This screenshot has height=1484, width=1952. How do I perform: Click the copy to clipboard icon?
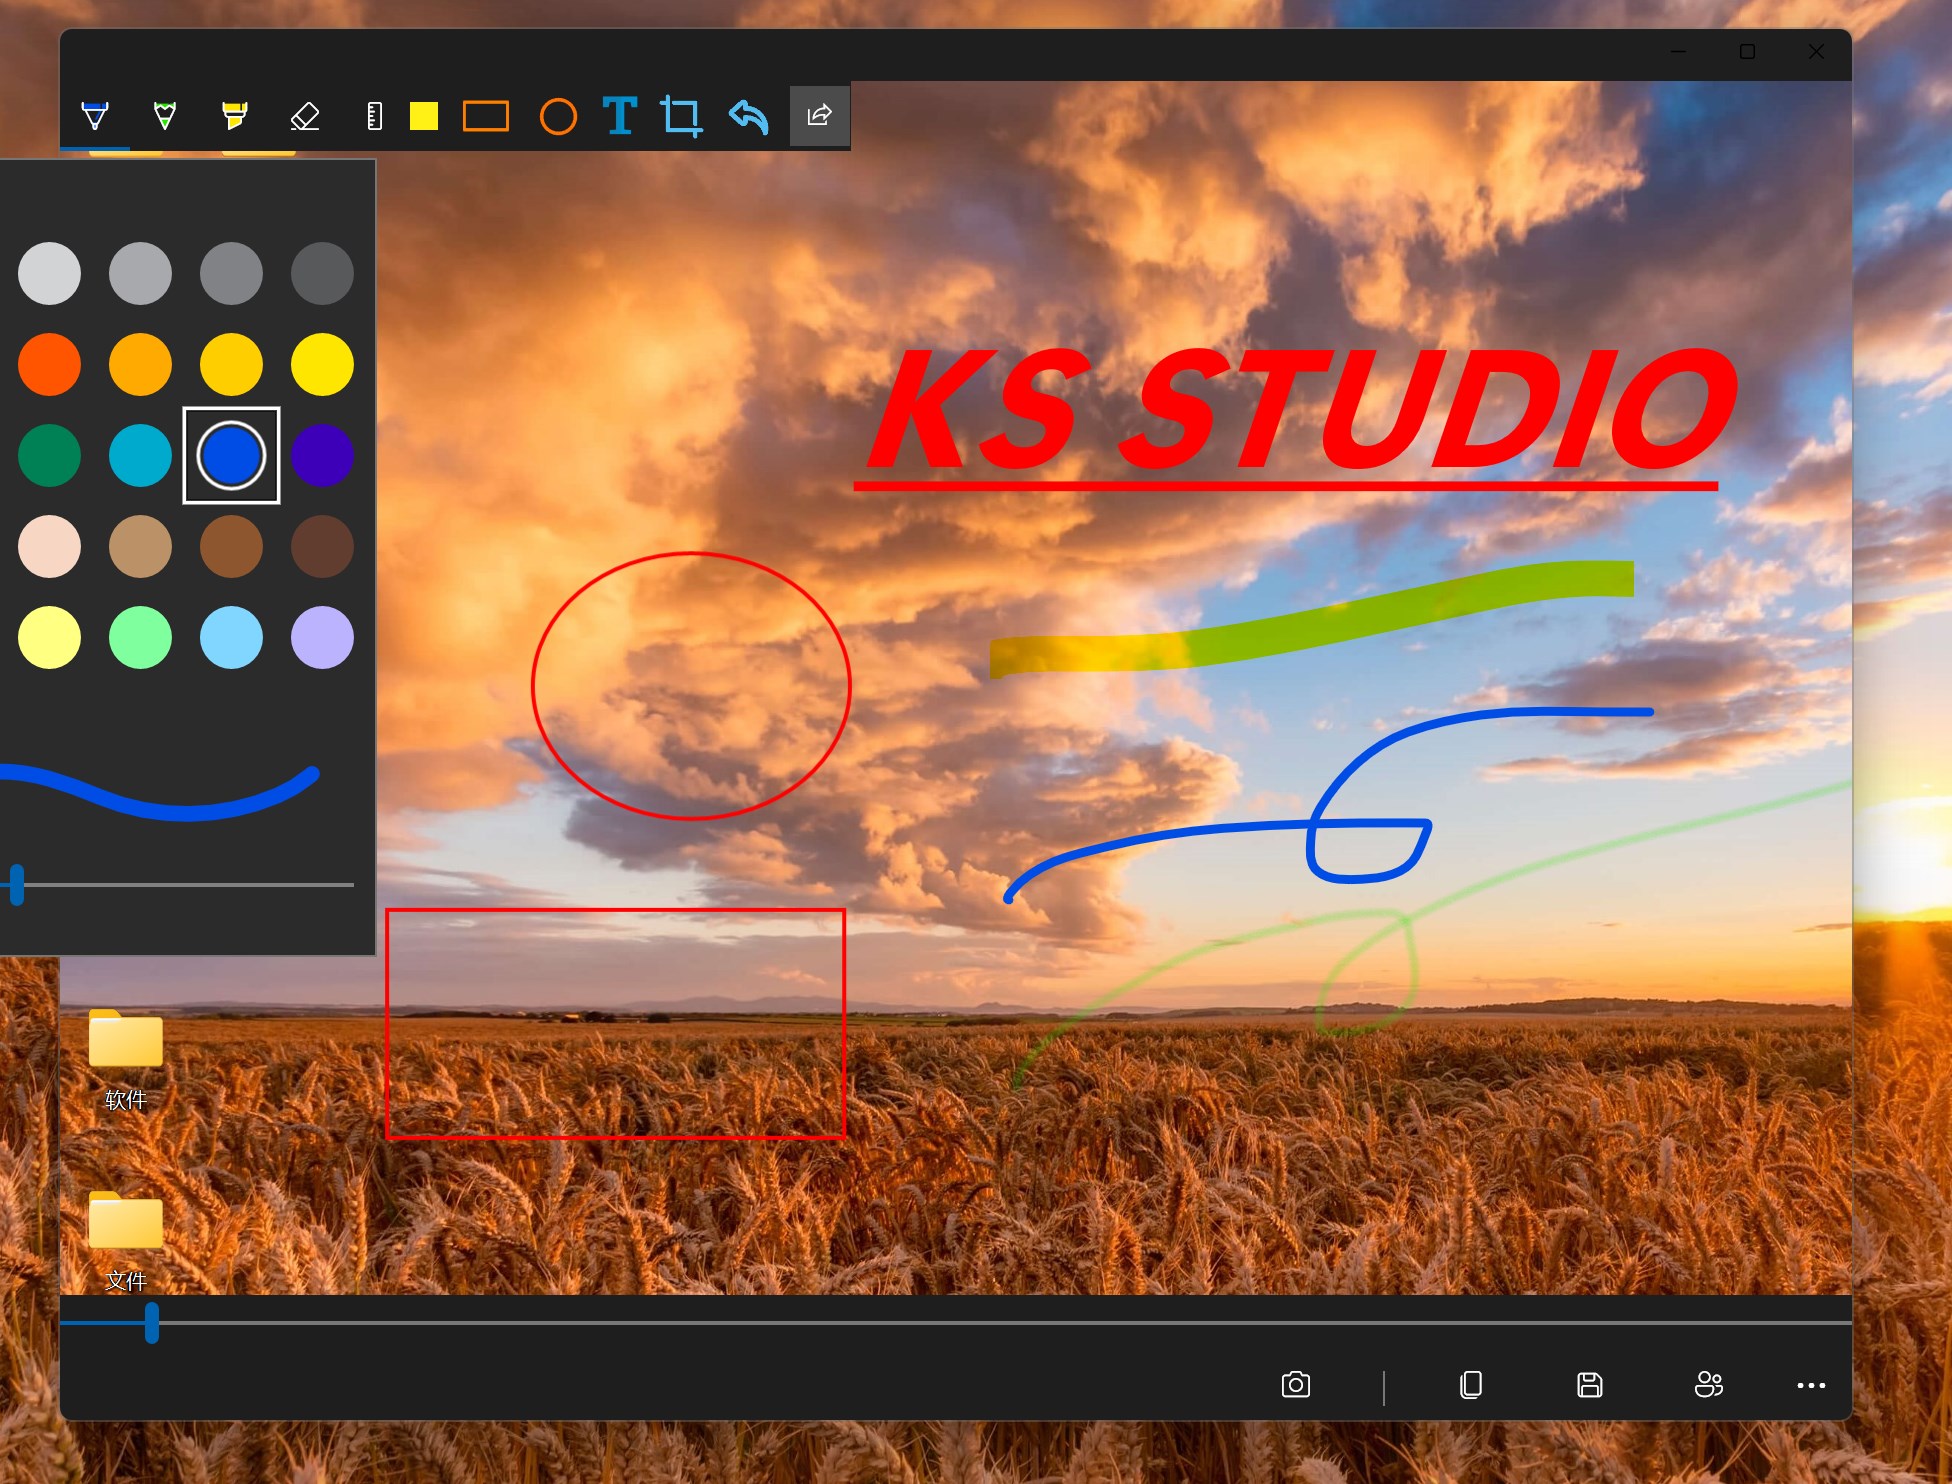tap(1471, 1385)
